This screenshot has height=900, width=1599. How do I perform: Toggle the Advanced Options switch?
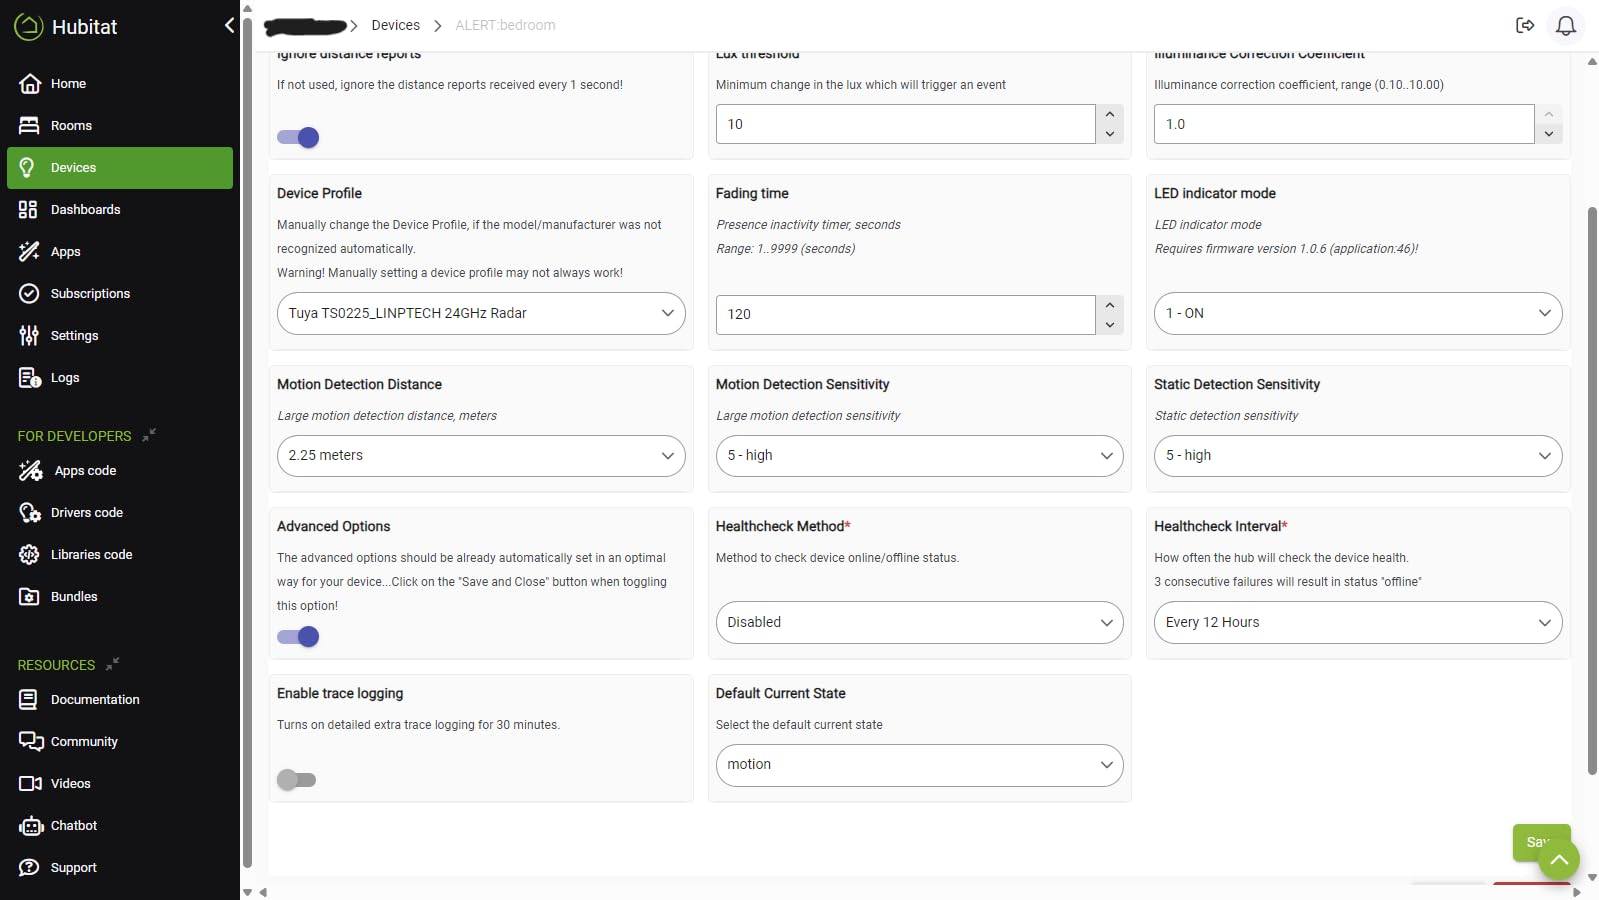tap(298, 637)
